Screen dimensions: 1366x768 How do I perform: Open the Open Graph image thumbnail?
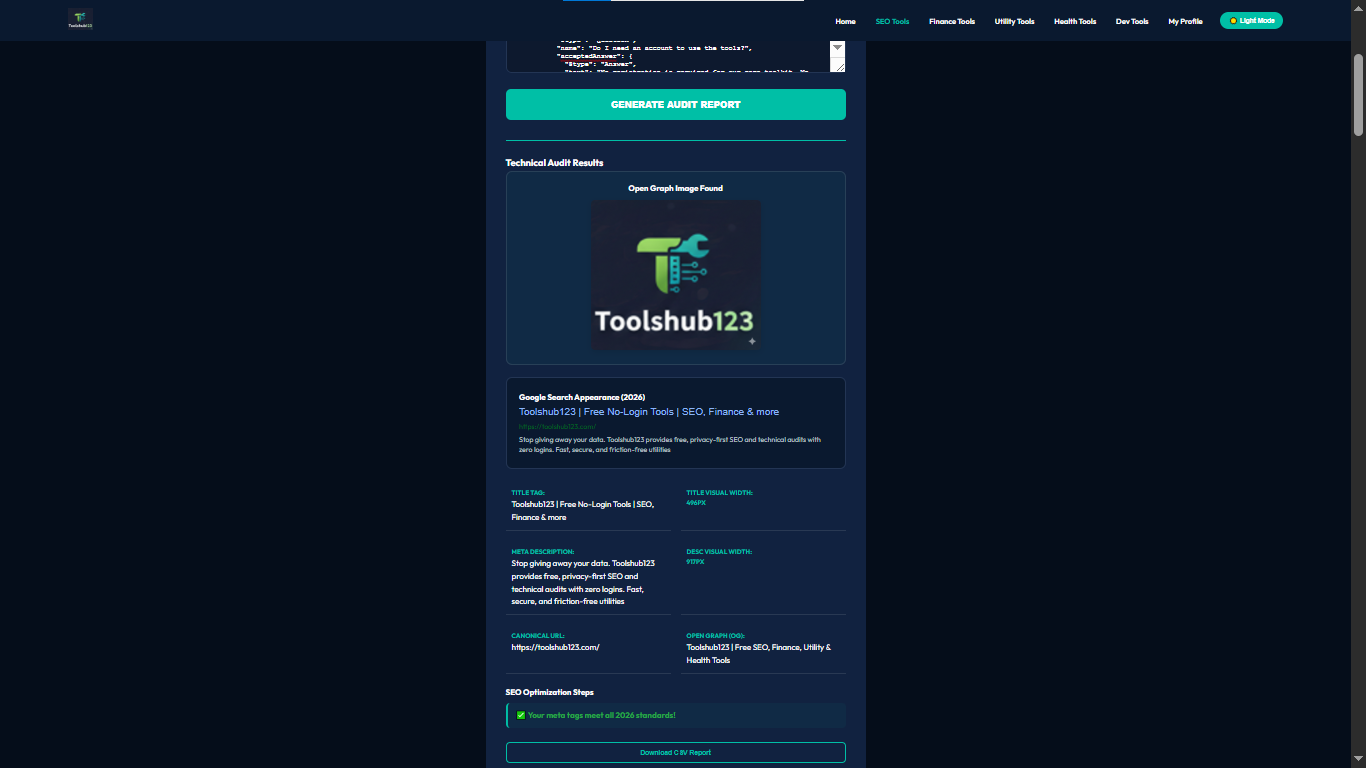[676, 275]
